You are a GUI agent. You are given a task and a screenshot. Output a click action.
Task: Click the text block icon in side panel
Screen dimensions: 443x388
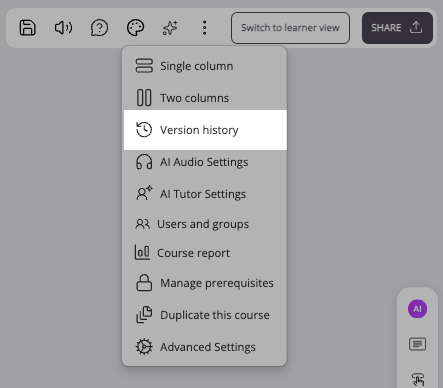[x=417, y=344]
